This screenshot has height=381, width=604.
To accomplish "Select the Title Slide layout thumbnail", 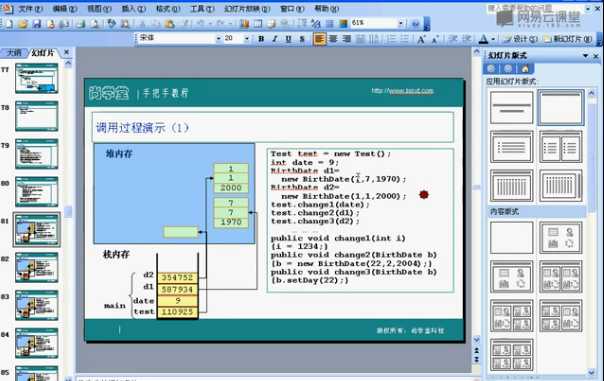I will (512, 107).
